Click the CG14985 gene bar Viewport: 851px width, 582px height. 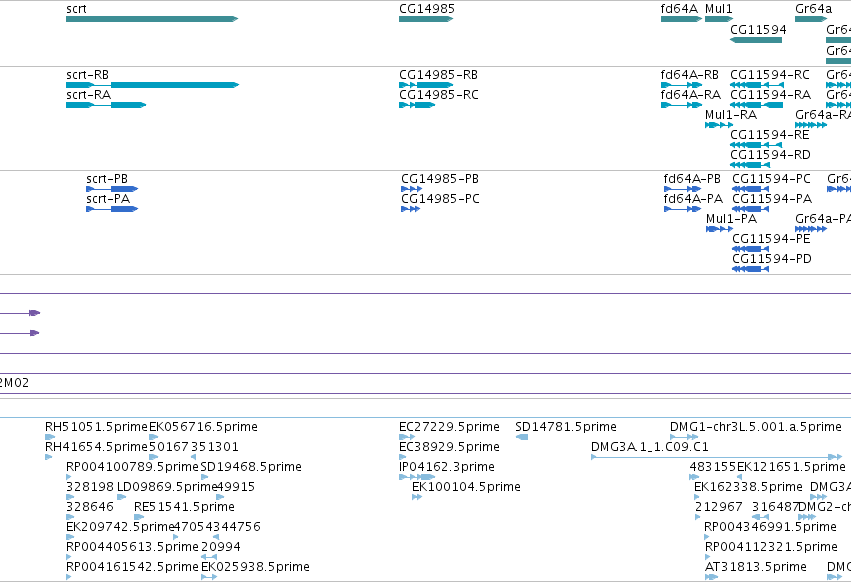pyautogui.click(x=426, y=19)
